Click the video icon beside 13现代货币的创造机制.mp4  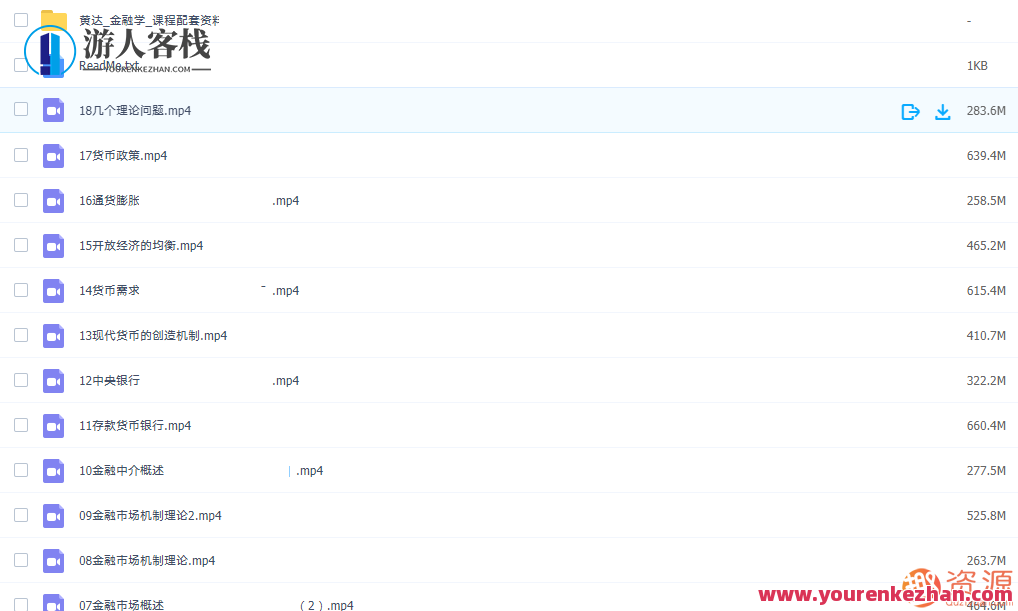[x=54, y=336]
